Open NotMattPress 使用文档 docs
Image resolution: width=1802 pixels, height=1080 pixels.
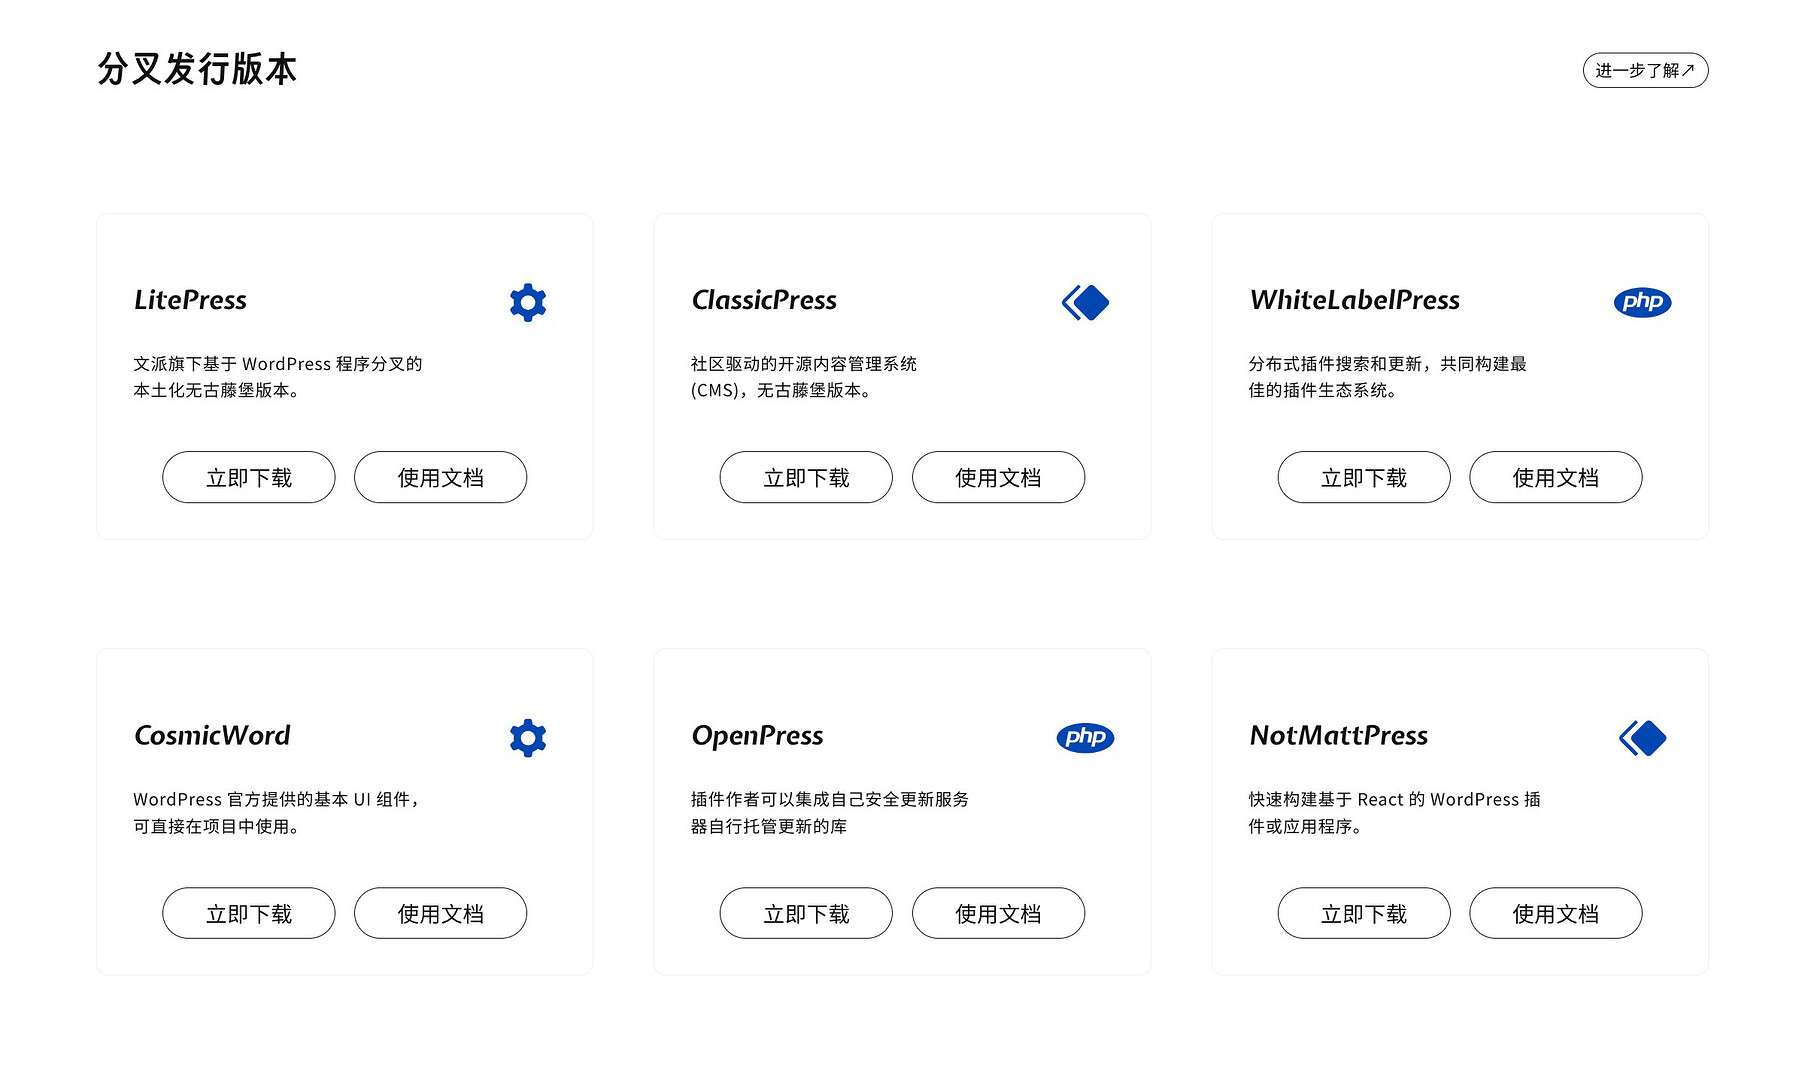1555,914
